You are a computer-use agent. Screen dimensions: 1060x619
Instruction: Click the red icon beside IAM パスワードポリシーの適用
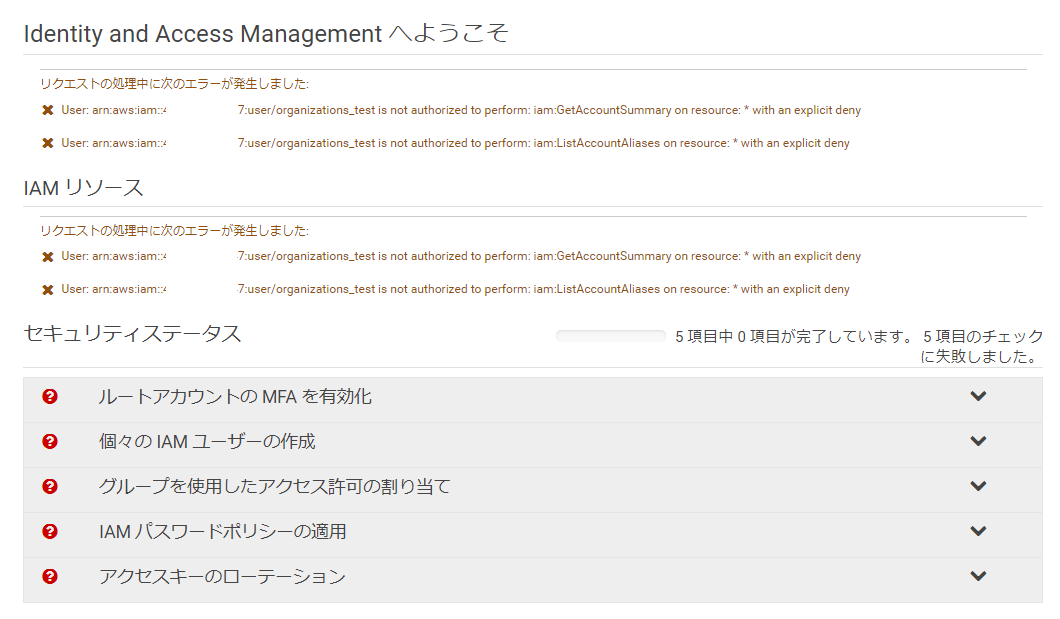pyautogui.click(x=49, y=532)
